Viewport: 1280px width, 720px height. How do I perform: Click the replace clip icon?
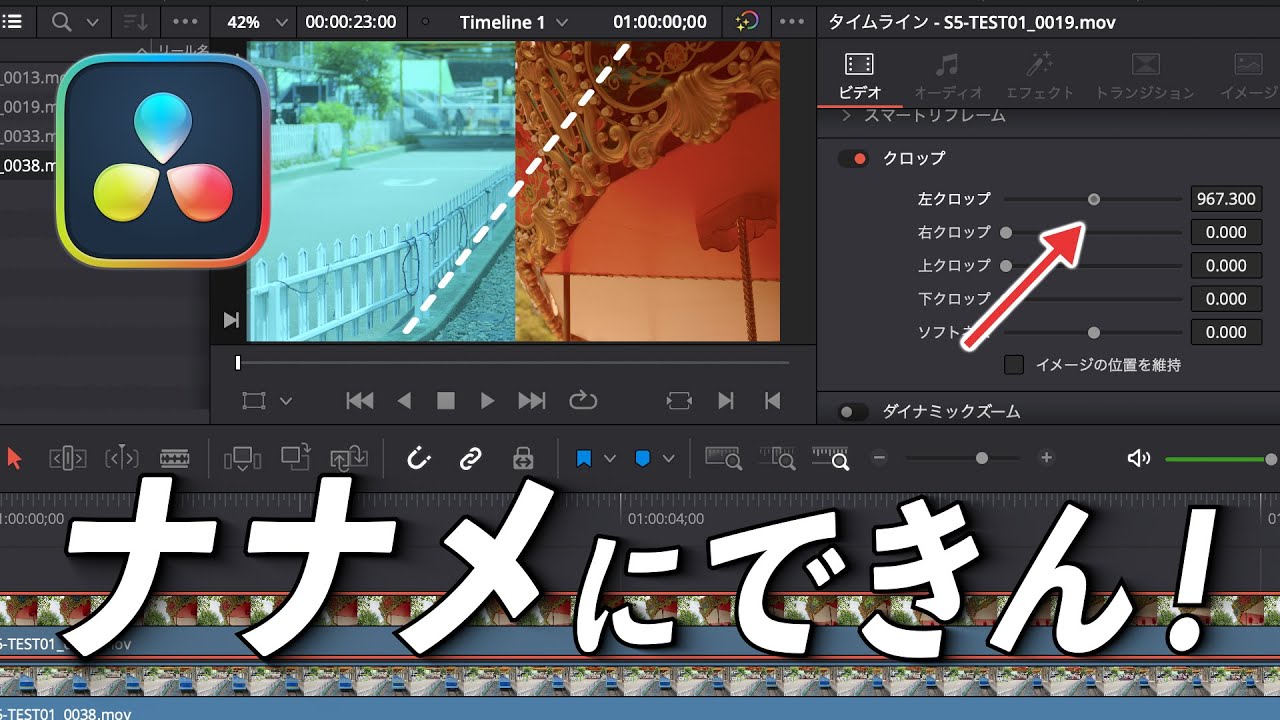(349, 459)
